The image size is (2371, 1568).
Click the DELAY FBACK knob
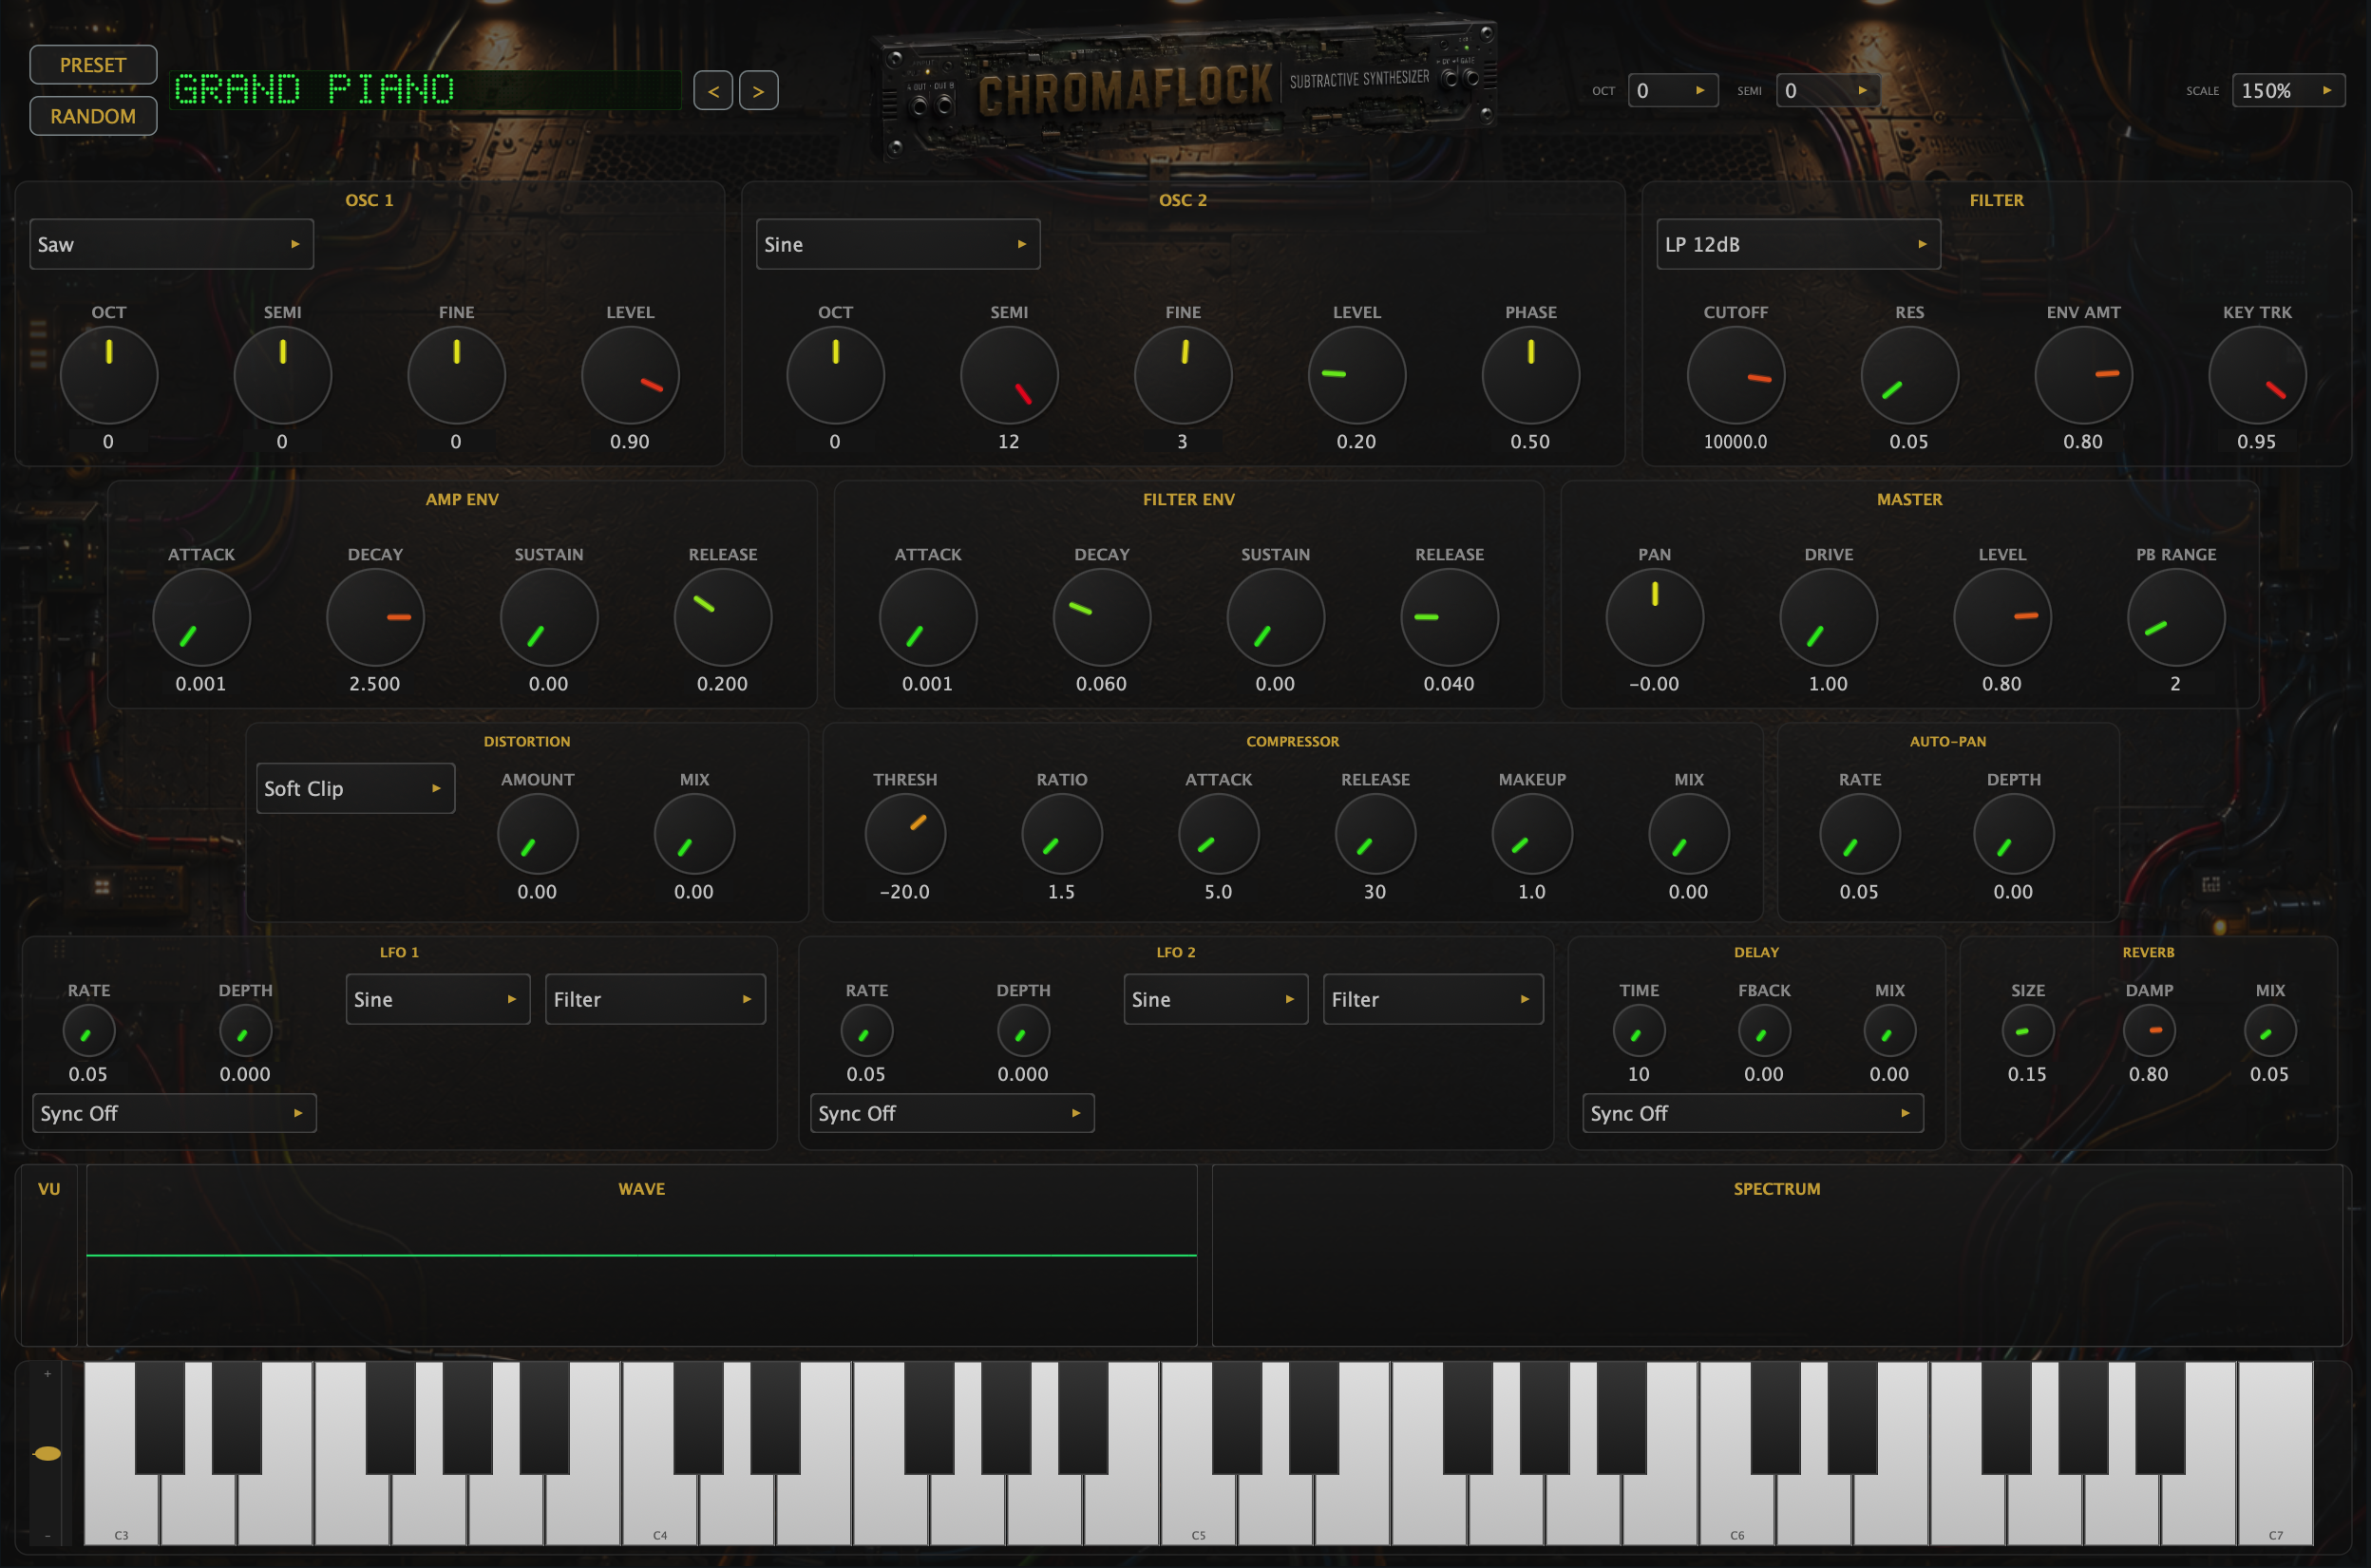click(1764, 1031)
